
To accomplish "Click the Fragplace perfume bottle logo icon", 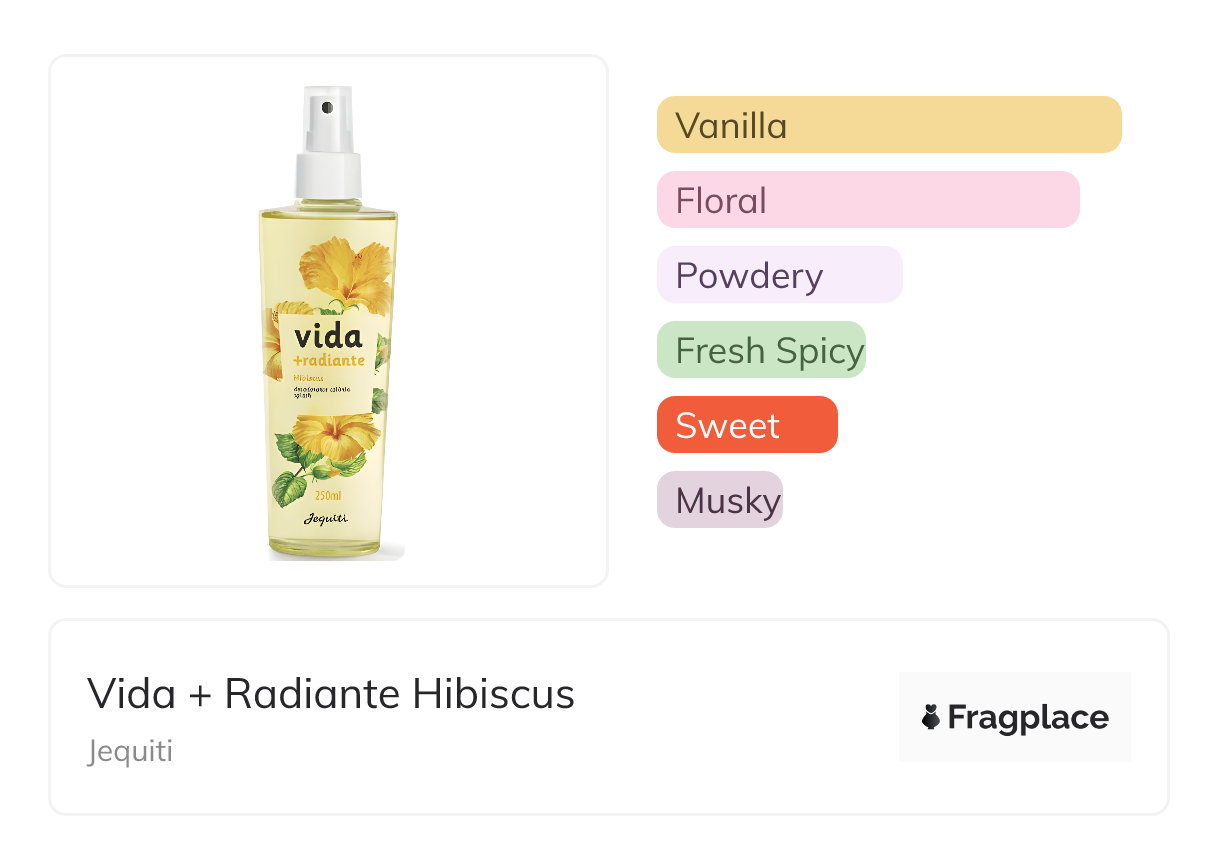I will [x=931, y=717].
